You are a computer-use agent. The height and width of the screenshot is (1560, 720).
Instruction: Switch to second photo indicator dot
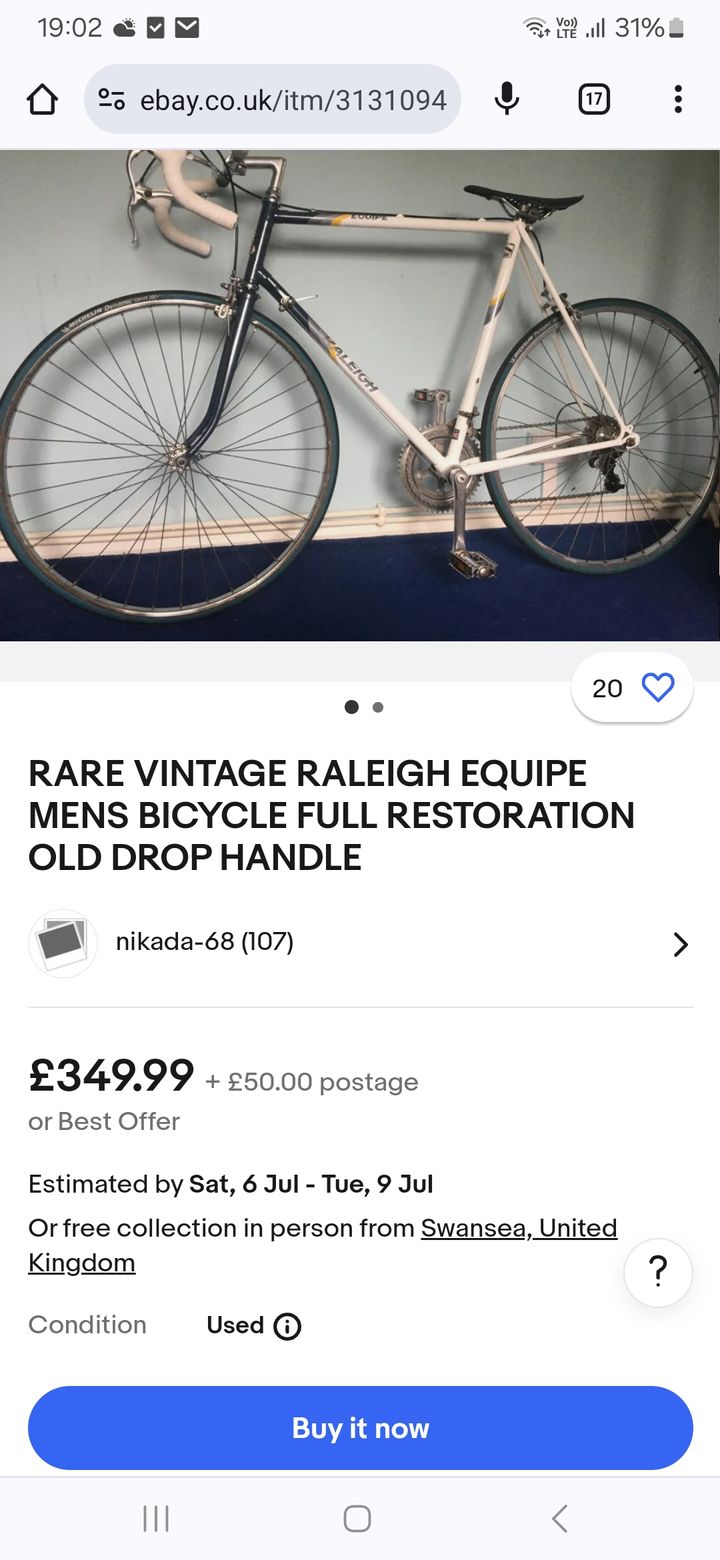[x=378, y=707]
